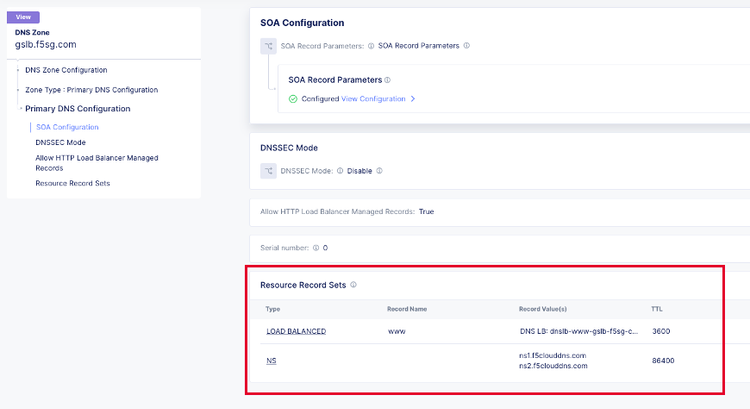
Task: Select DNS Zone Configuration in the sidebar
Action: (x=66, y=70)
